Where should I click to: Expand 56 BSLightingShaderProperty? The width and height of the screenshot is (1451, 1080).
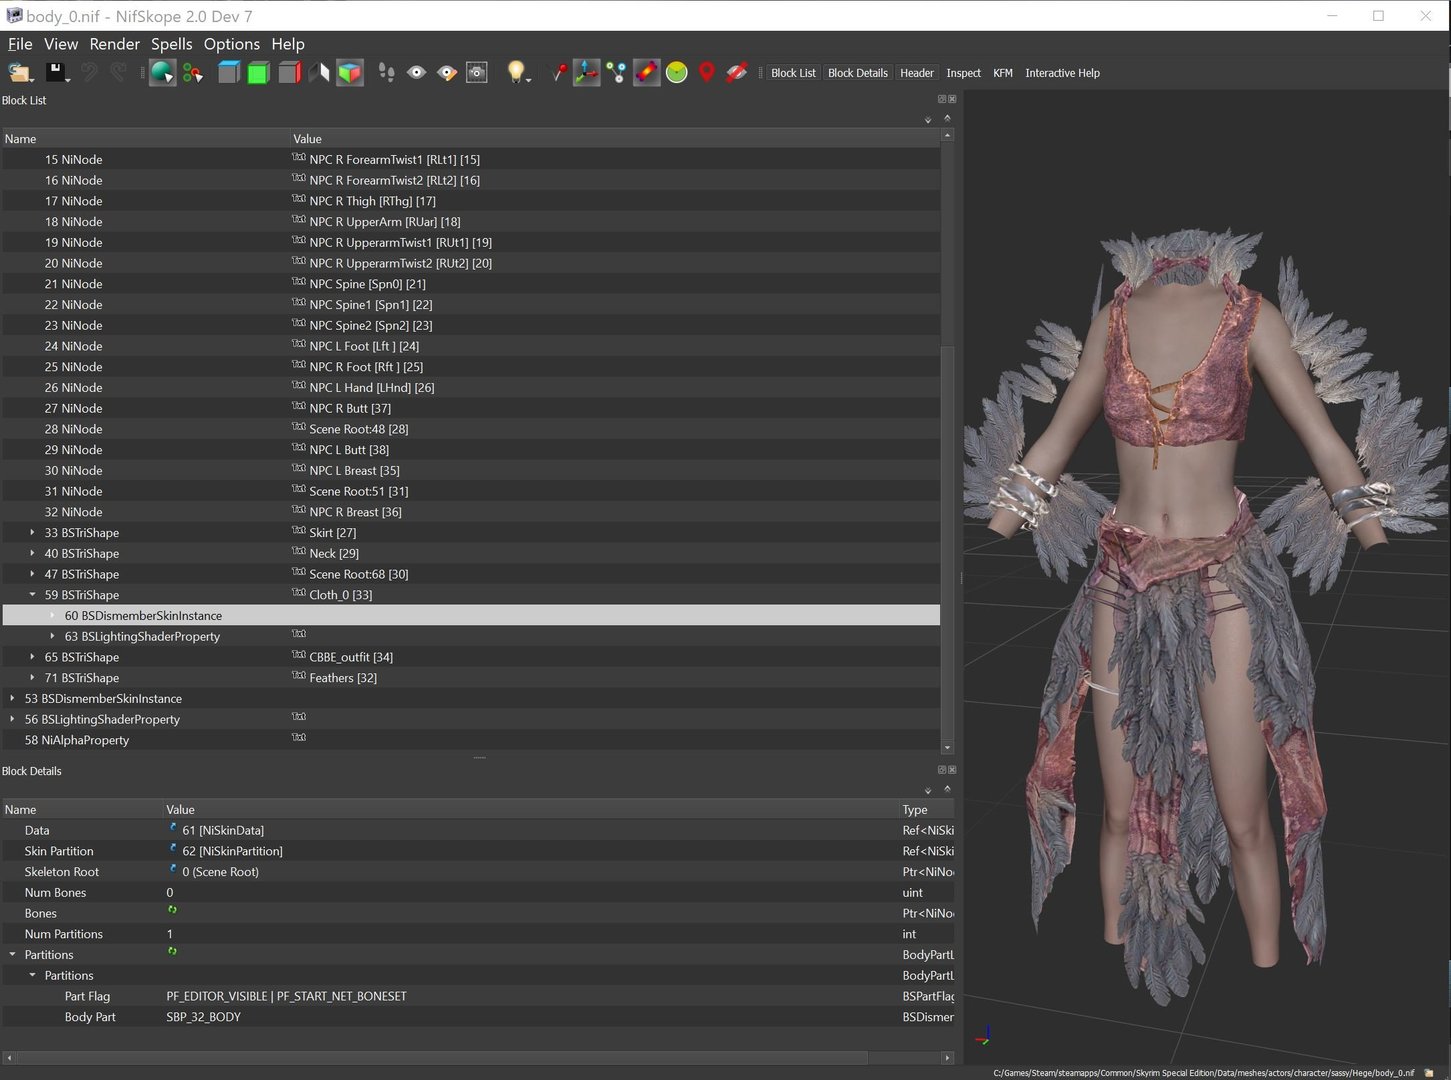[12, 719]
